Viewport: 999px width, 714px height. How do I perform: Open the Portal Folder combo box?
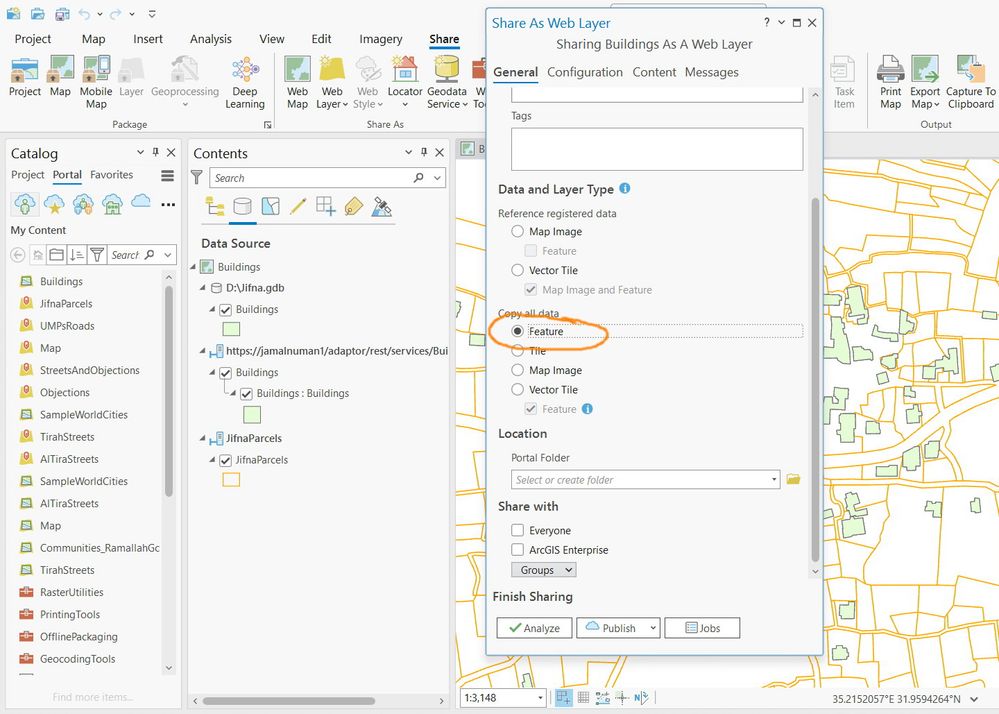(x=645, y=480)
